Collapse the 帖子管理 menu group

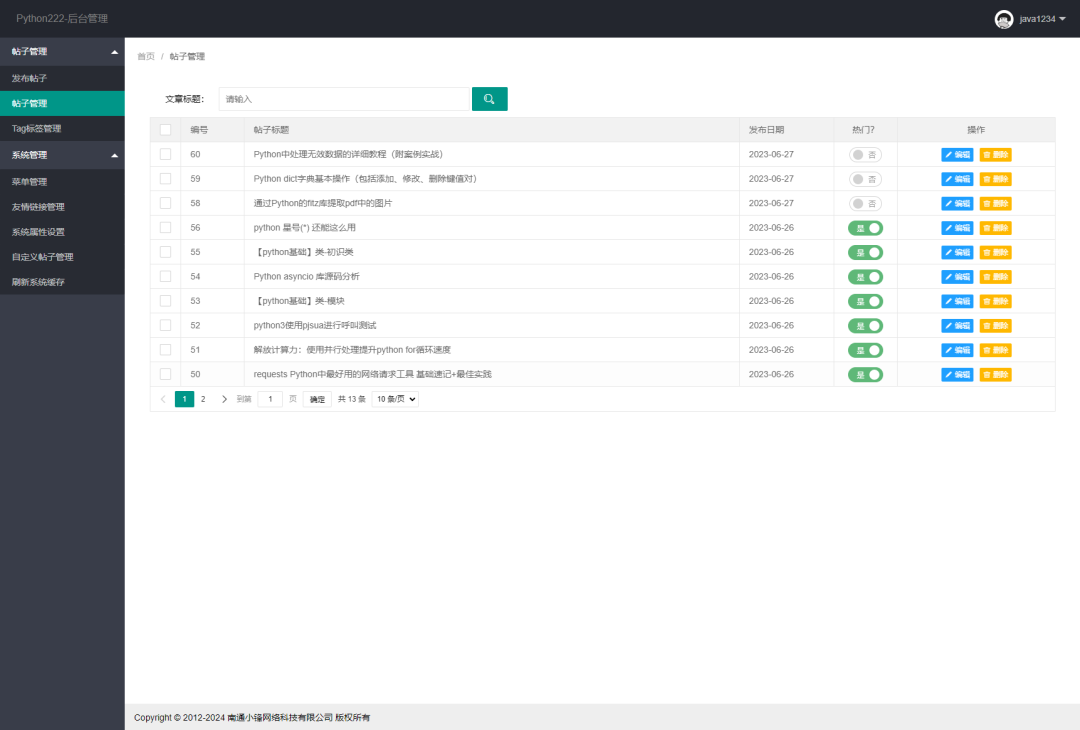point(62,51)
